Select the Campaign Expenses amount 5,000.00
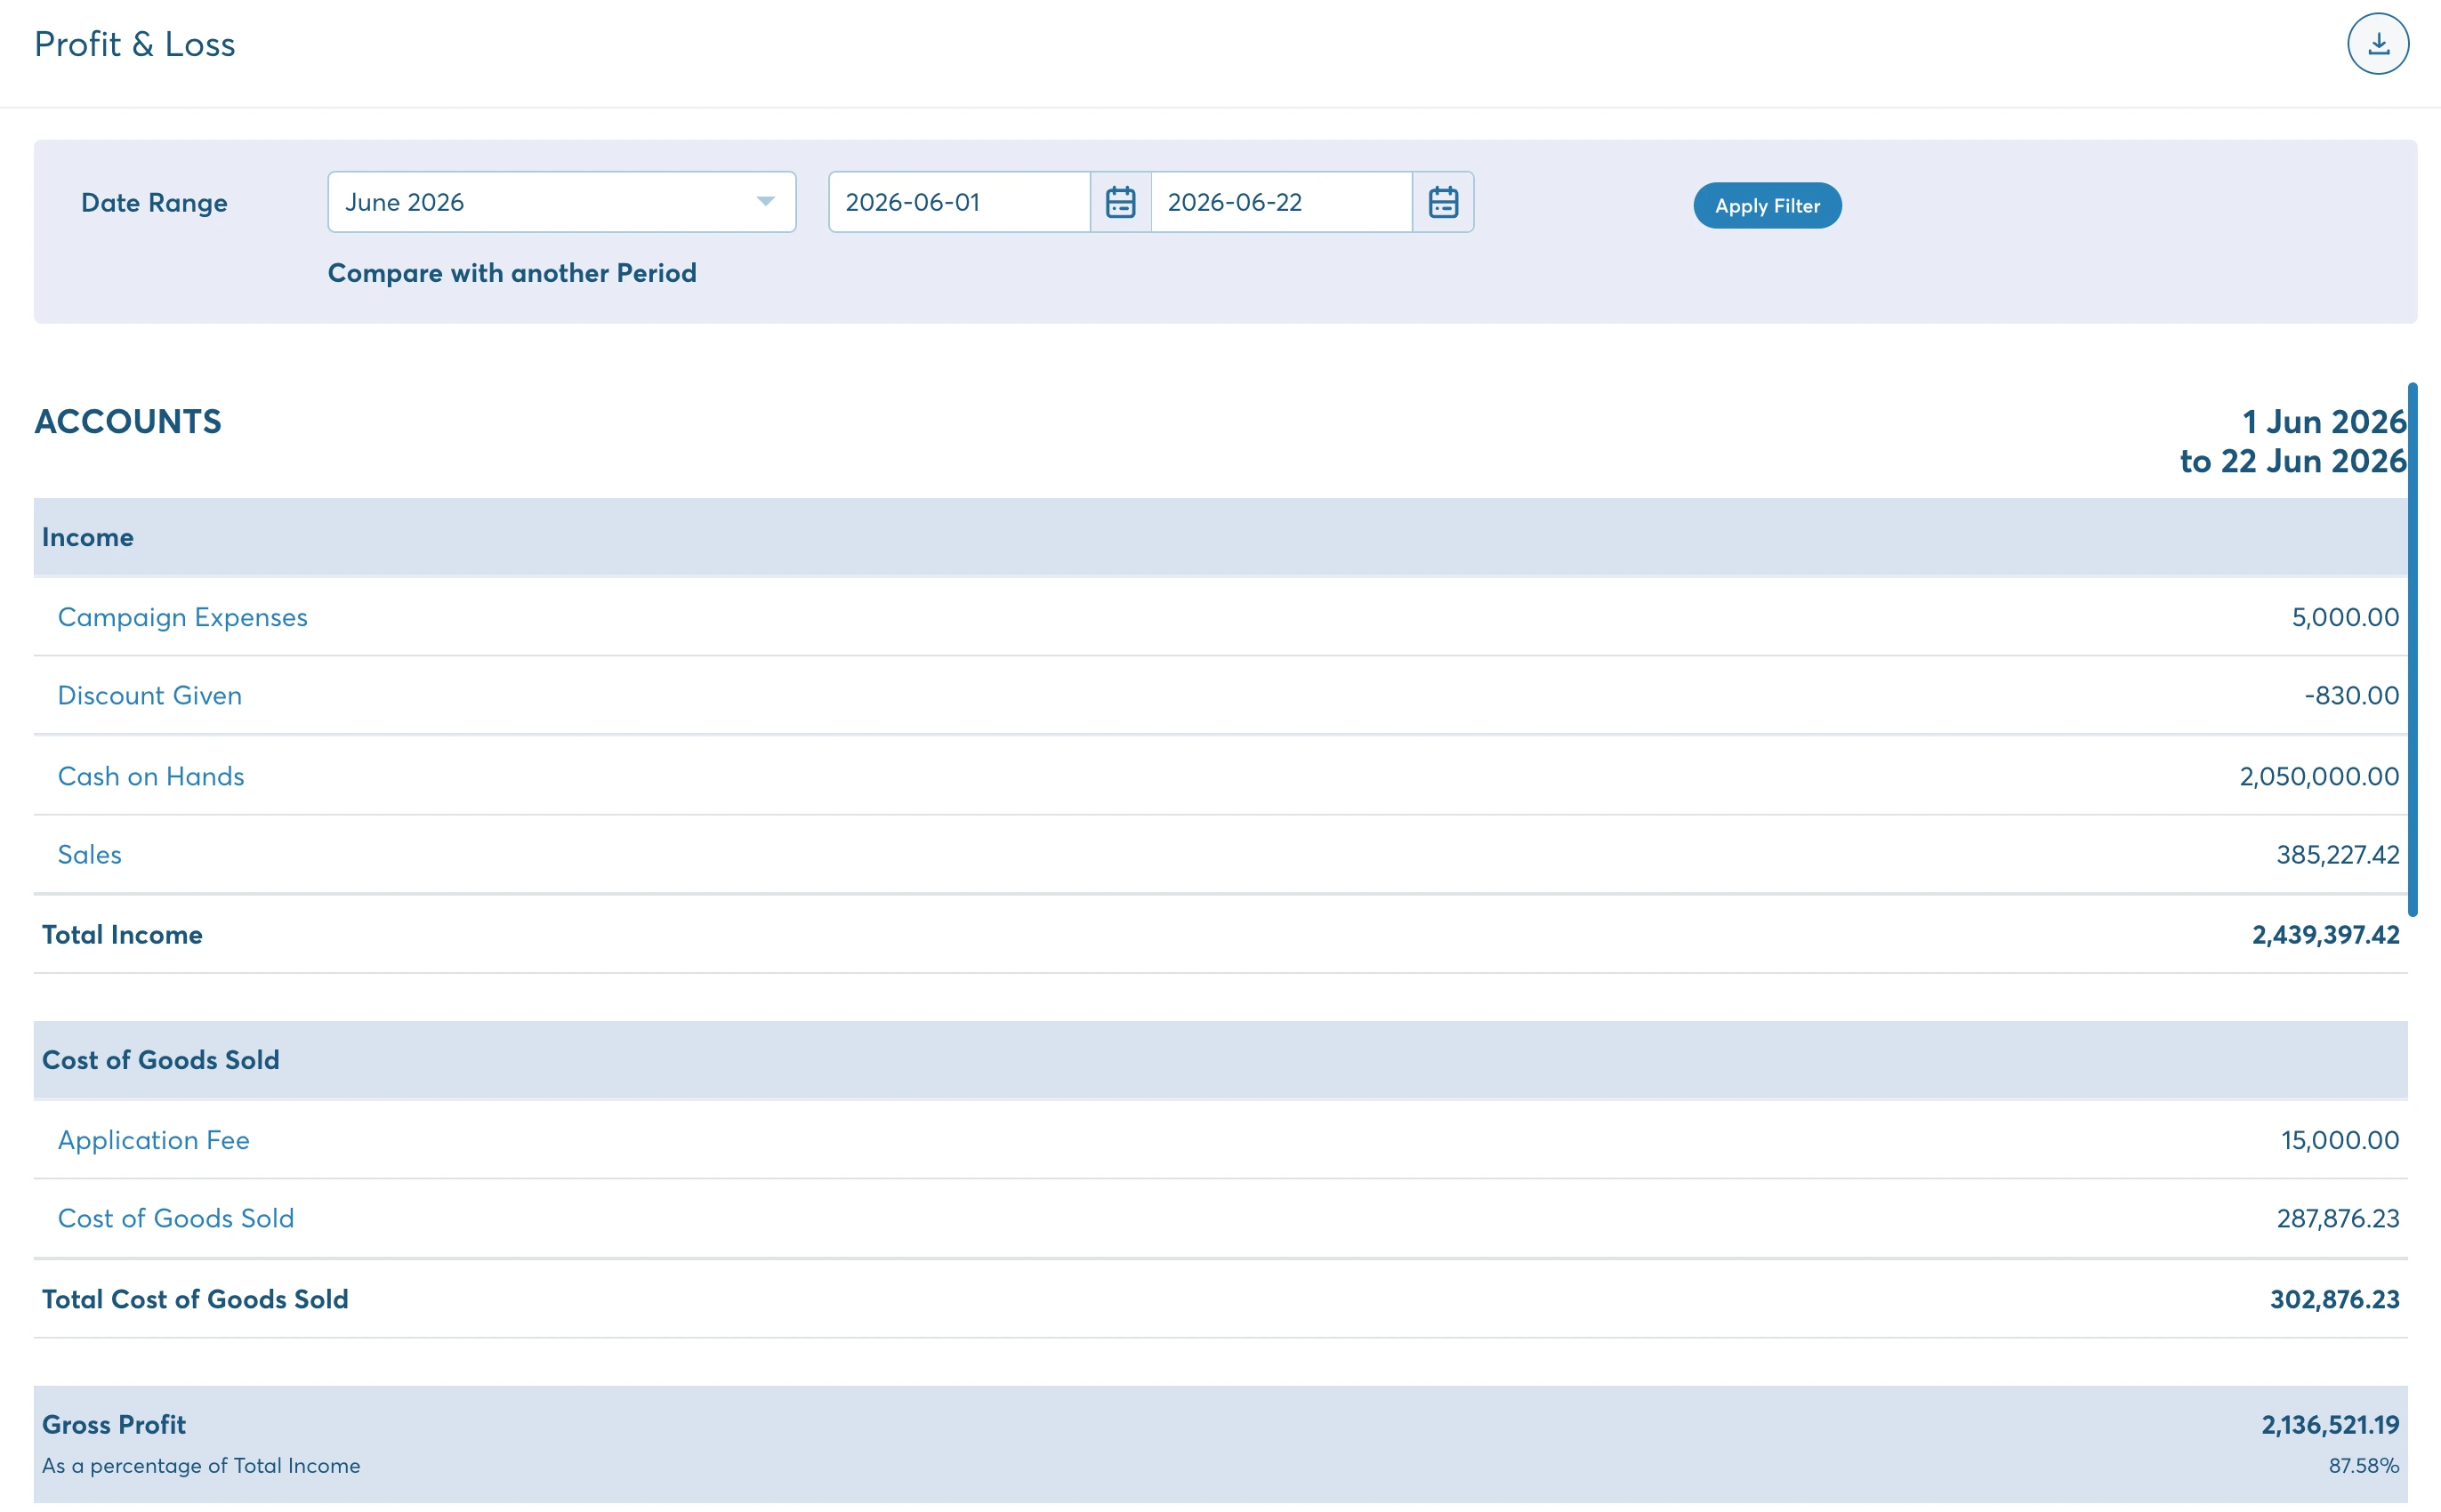2441x1512 pixels. [x=2345, y=617]
